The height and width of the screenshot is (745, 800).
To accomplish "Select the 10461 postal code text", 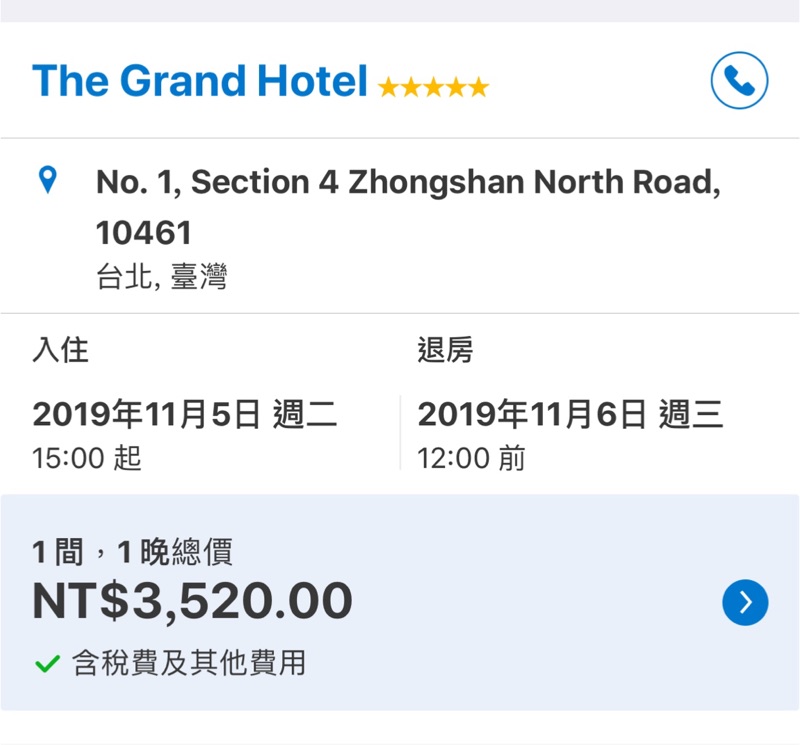I will coord(143,233).
